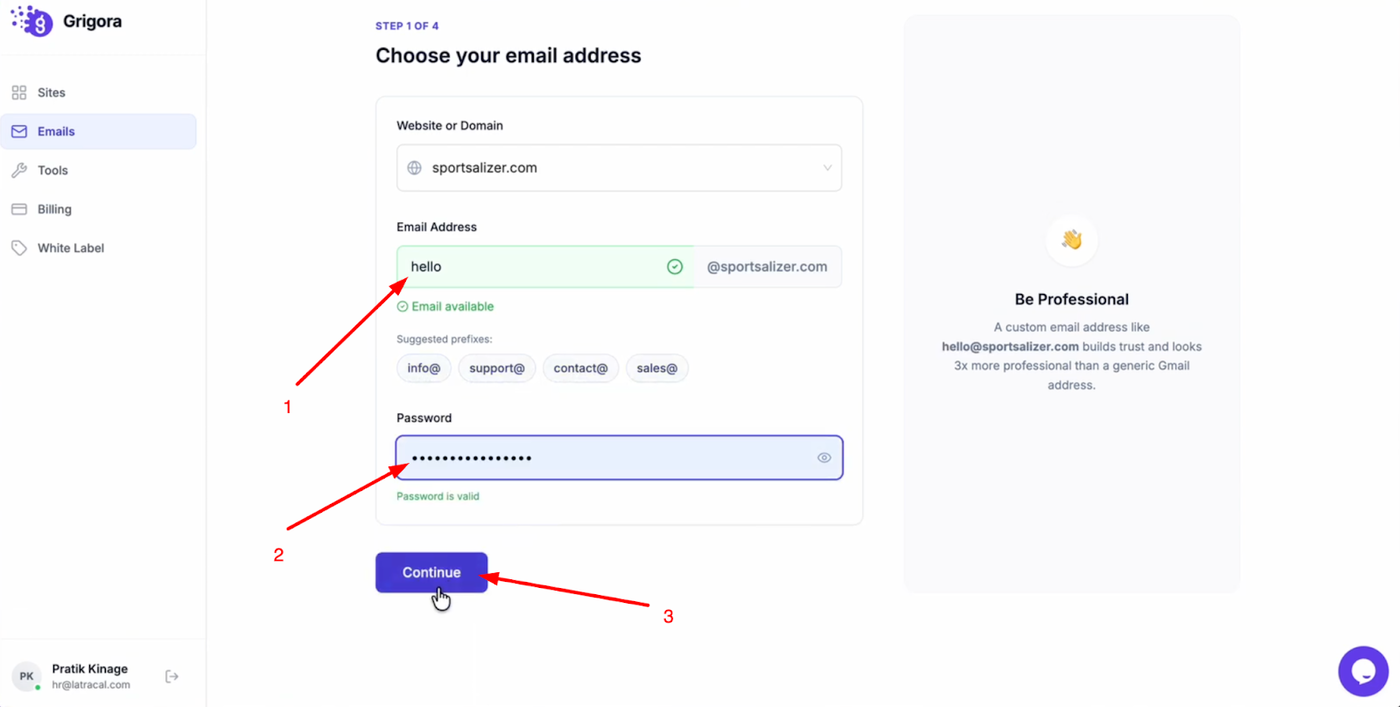Go to Billing in sidebar
The width and height of the screenshot is (1400, 707).
point(55,210)
